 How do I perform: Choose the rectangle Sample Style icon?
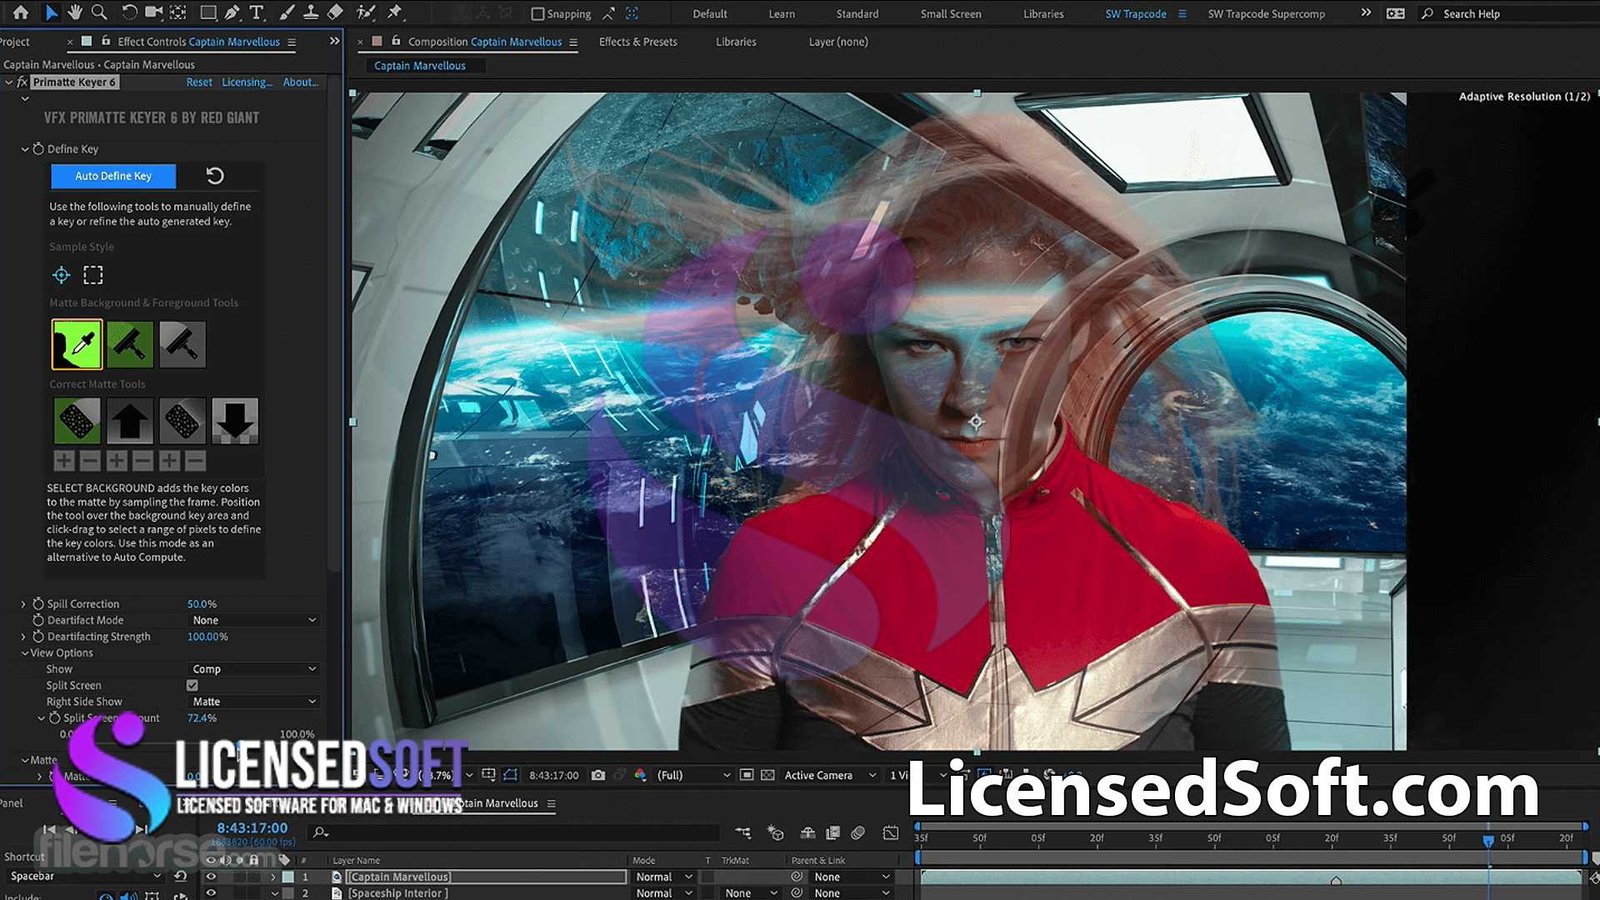click(93, 275)
